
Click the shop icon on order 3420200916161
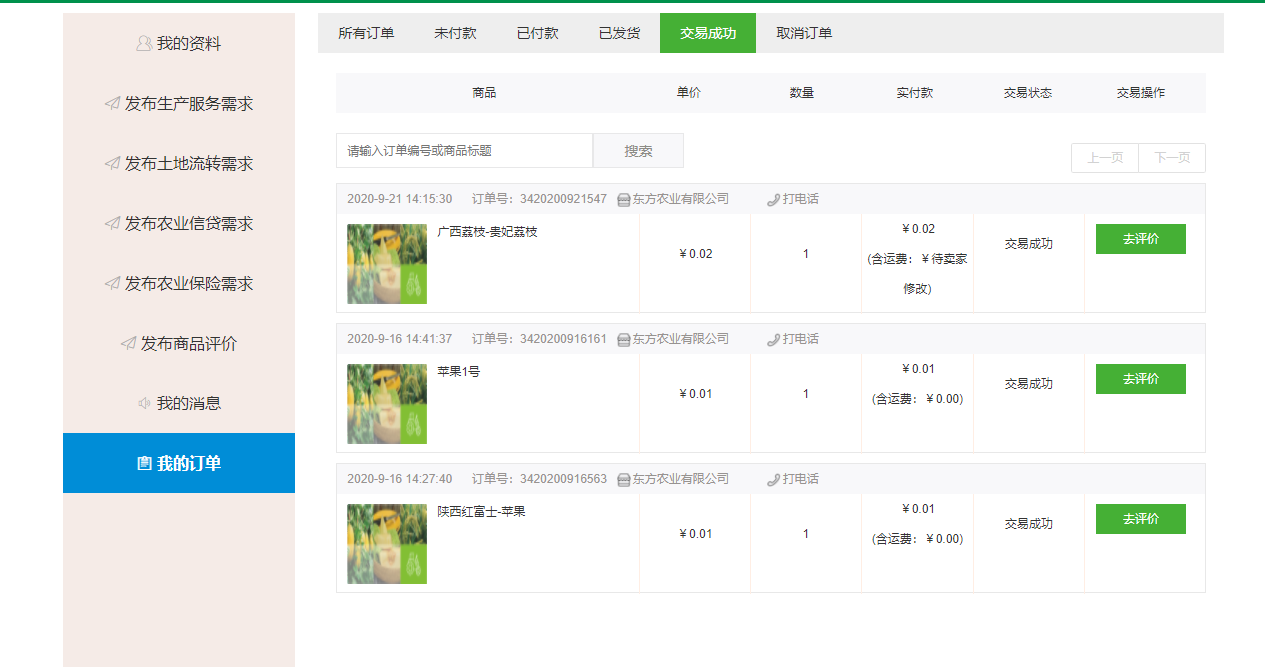[624, 339]
